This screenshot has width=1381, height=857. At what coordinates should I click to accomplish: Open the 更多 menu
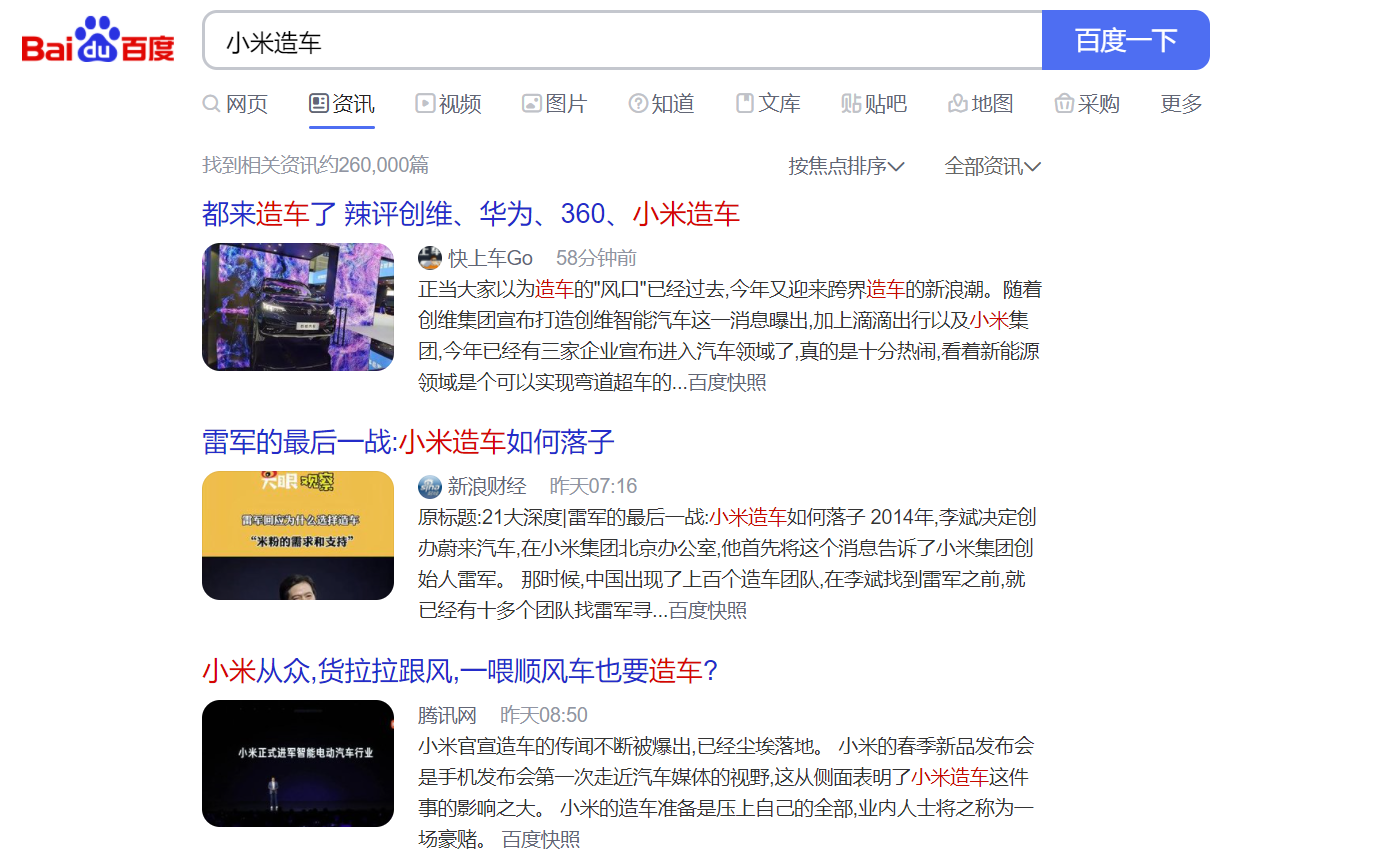(1181, 103)
